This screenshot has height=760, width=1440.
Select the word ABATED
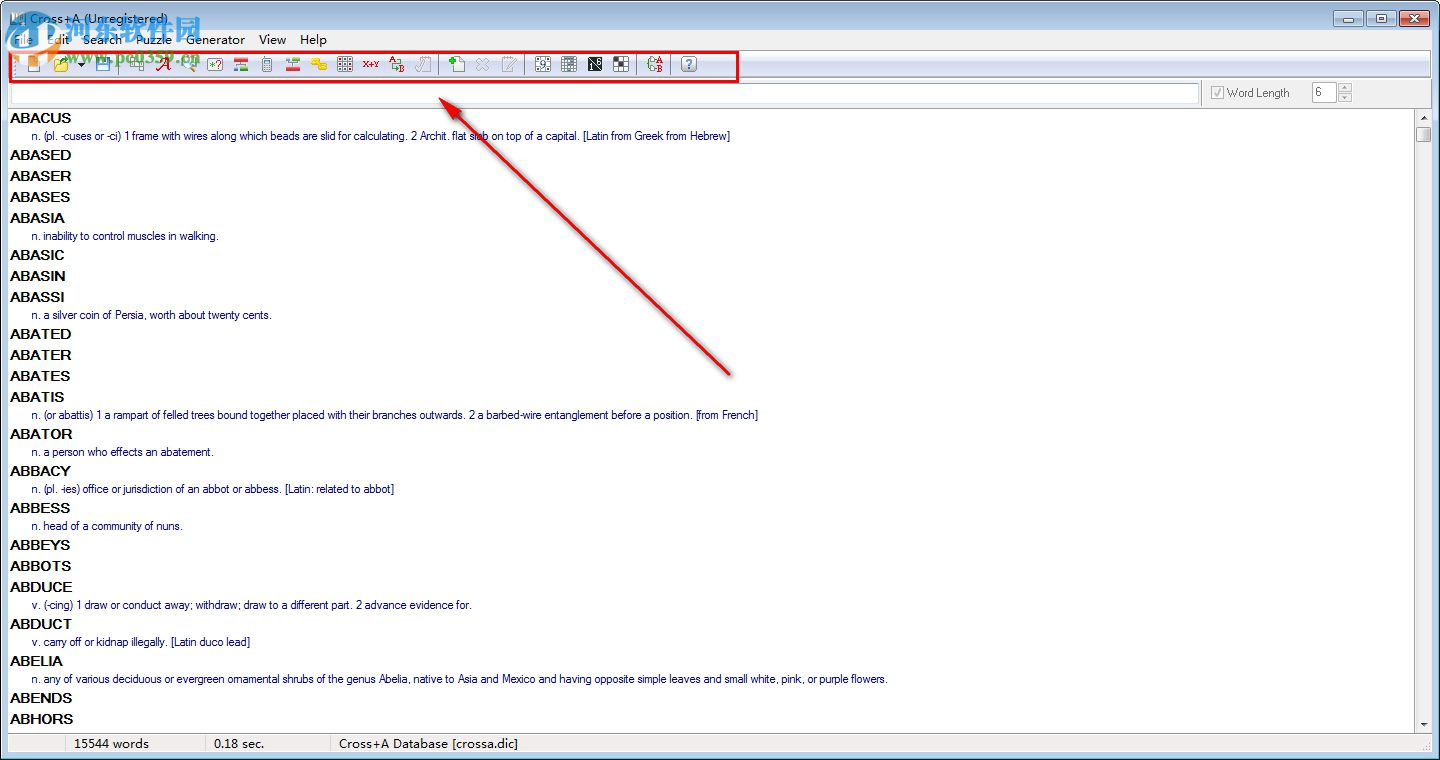tap(41, 334)
